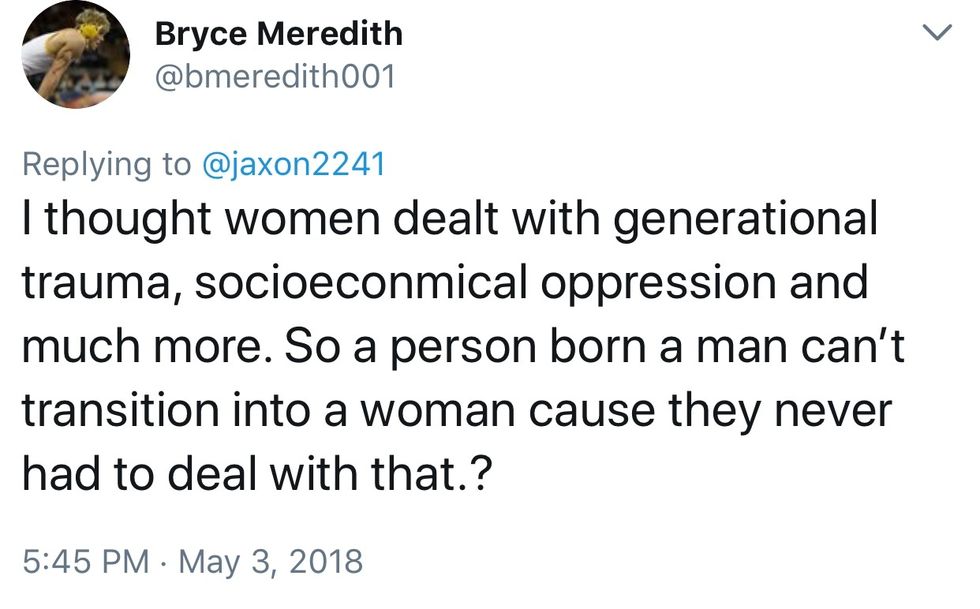The width and height of the screenshot is (980, 609).
Task: Click the May 3, 2018 date
Action: pos(271,560)
